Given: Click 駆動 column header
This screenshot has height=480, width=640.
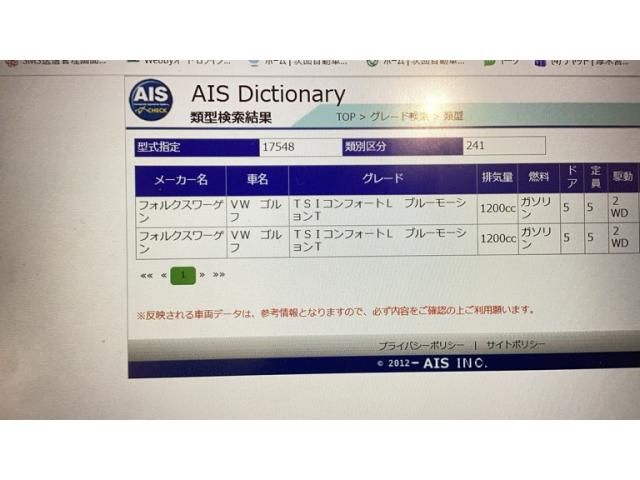Looking at the screenshot, I should 623,176.
